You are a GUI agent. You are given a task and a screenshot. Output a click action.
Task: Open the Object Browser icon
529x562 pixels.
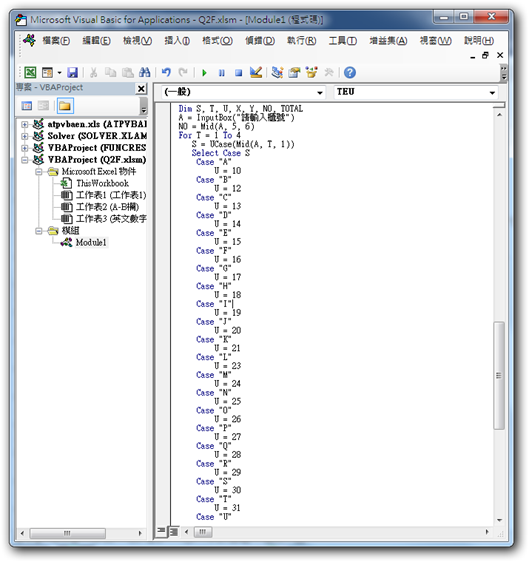pos(311,73)
